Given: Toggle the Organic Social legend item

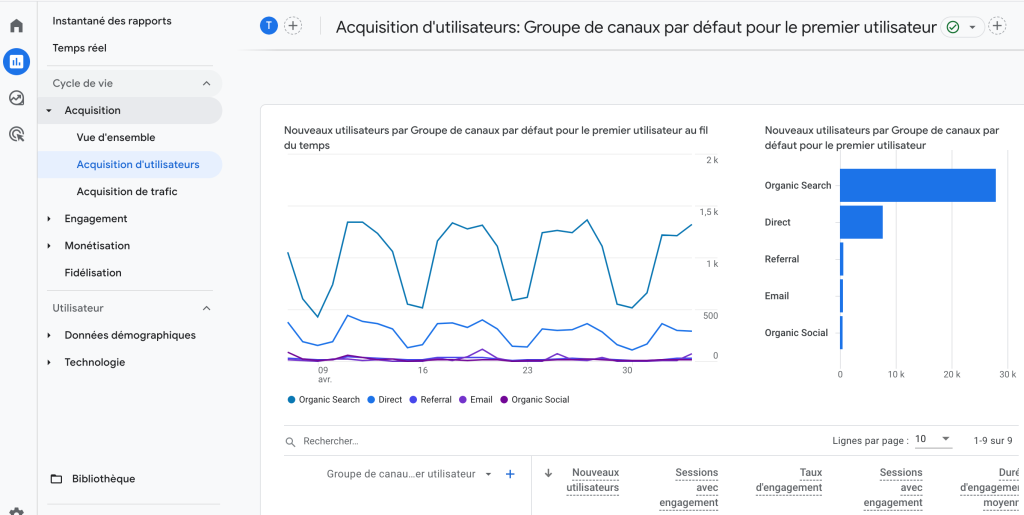Looking at the screenshot, I should [x=534, y=399].
